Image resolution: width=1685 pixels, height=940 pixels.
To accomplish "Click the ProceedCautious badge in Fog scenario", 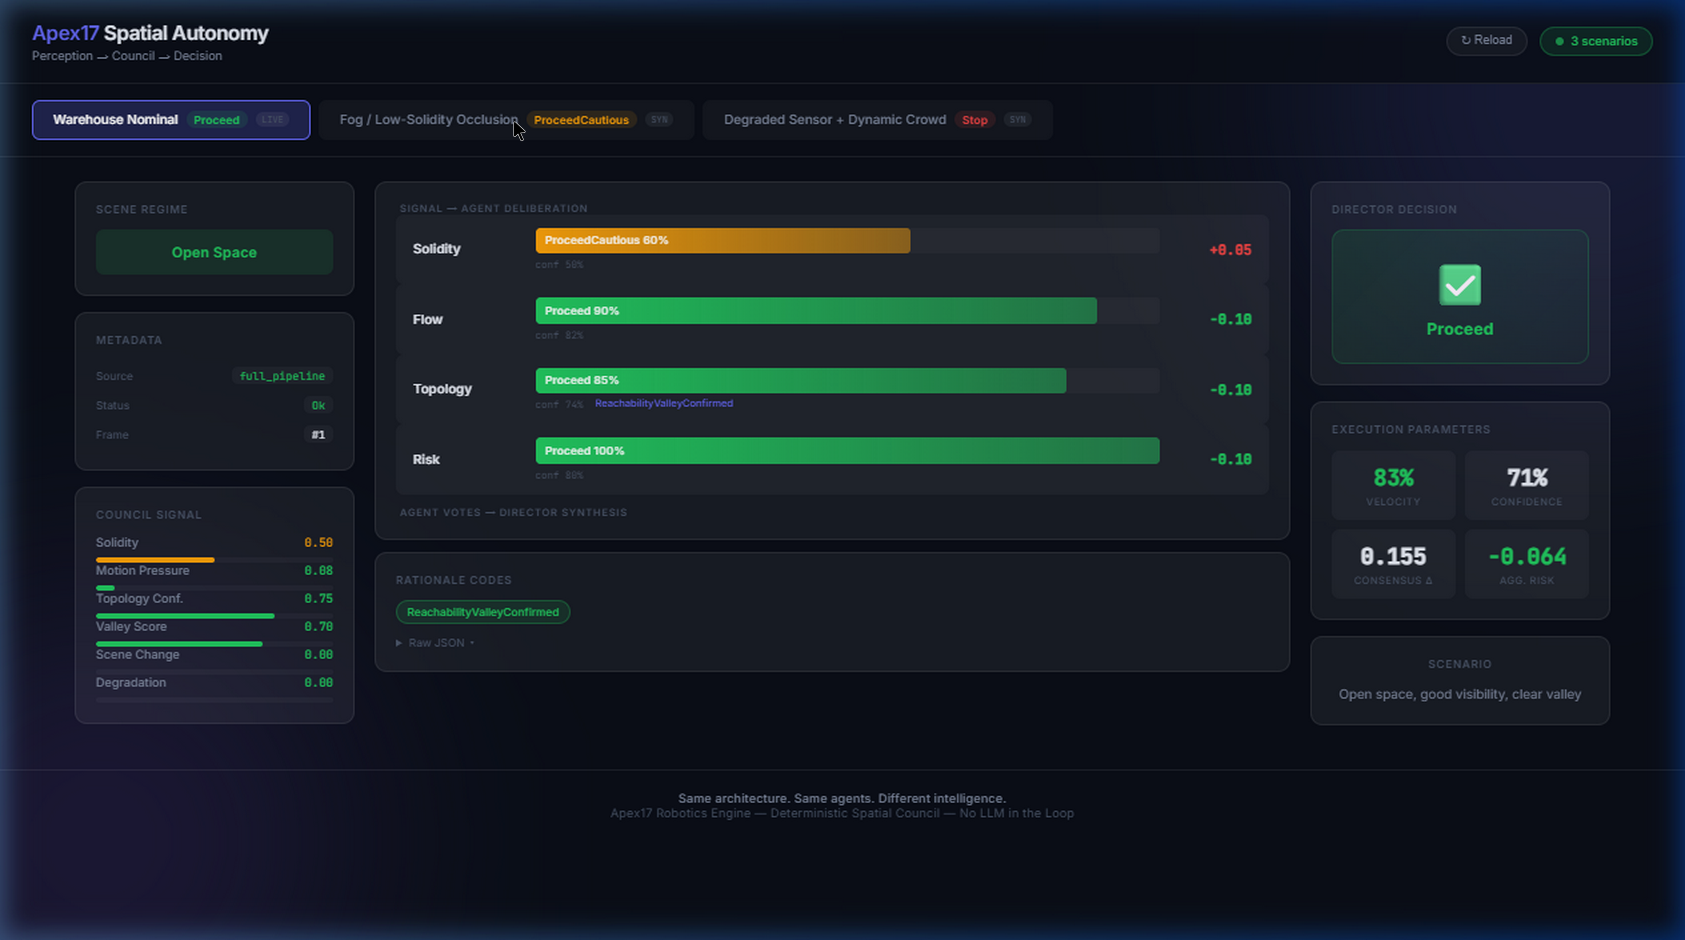I will tap(581, 119).
